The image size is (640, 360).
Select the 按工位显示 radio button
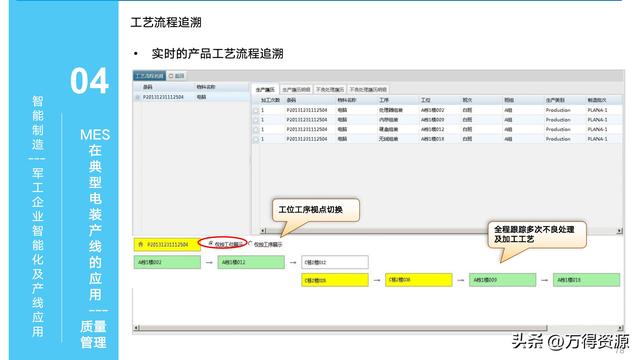[211, 243]
